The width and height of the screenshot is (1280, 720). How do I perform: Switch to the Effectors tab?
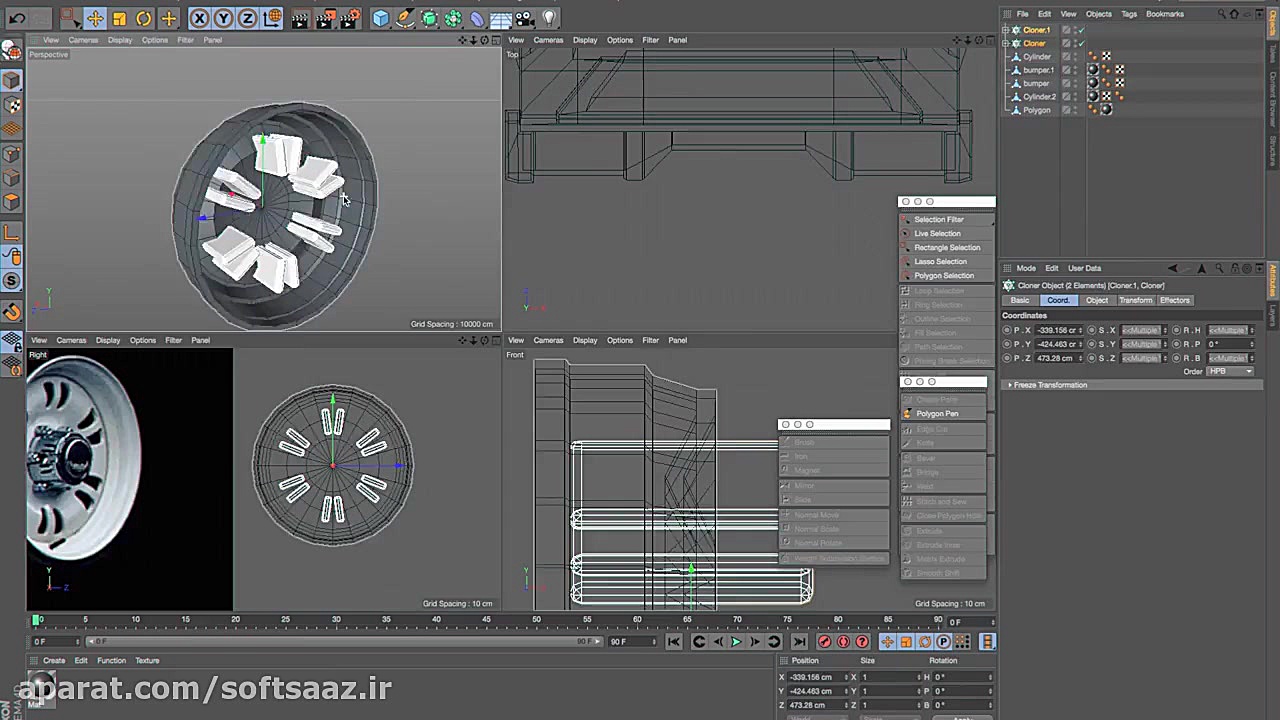(x=1174, y=300)
